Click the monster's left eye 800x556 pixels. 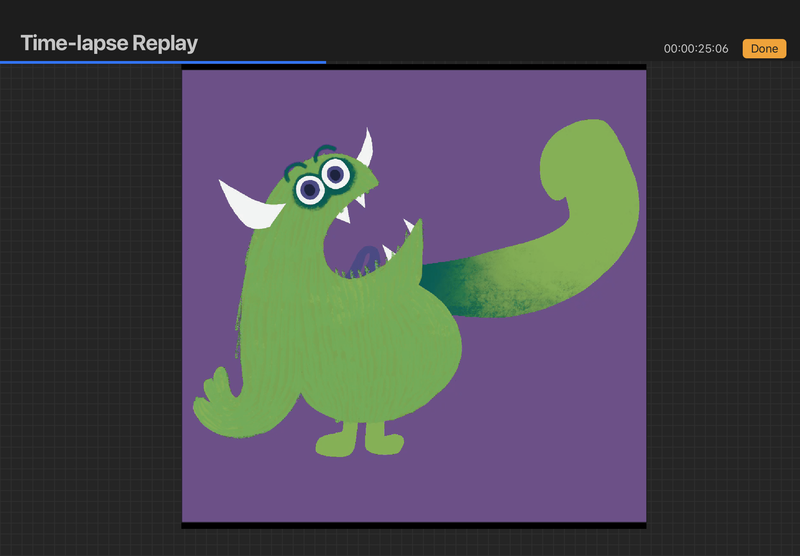[x=309, y=188]
